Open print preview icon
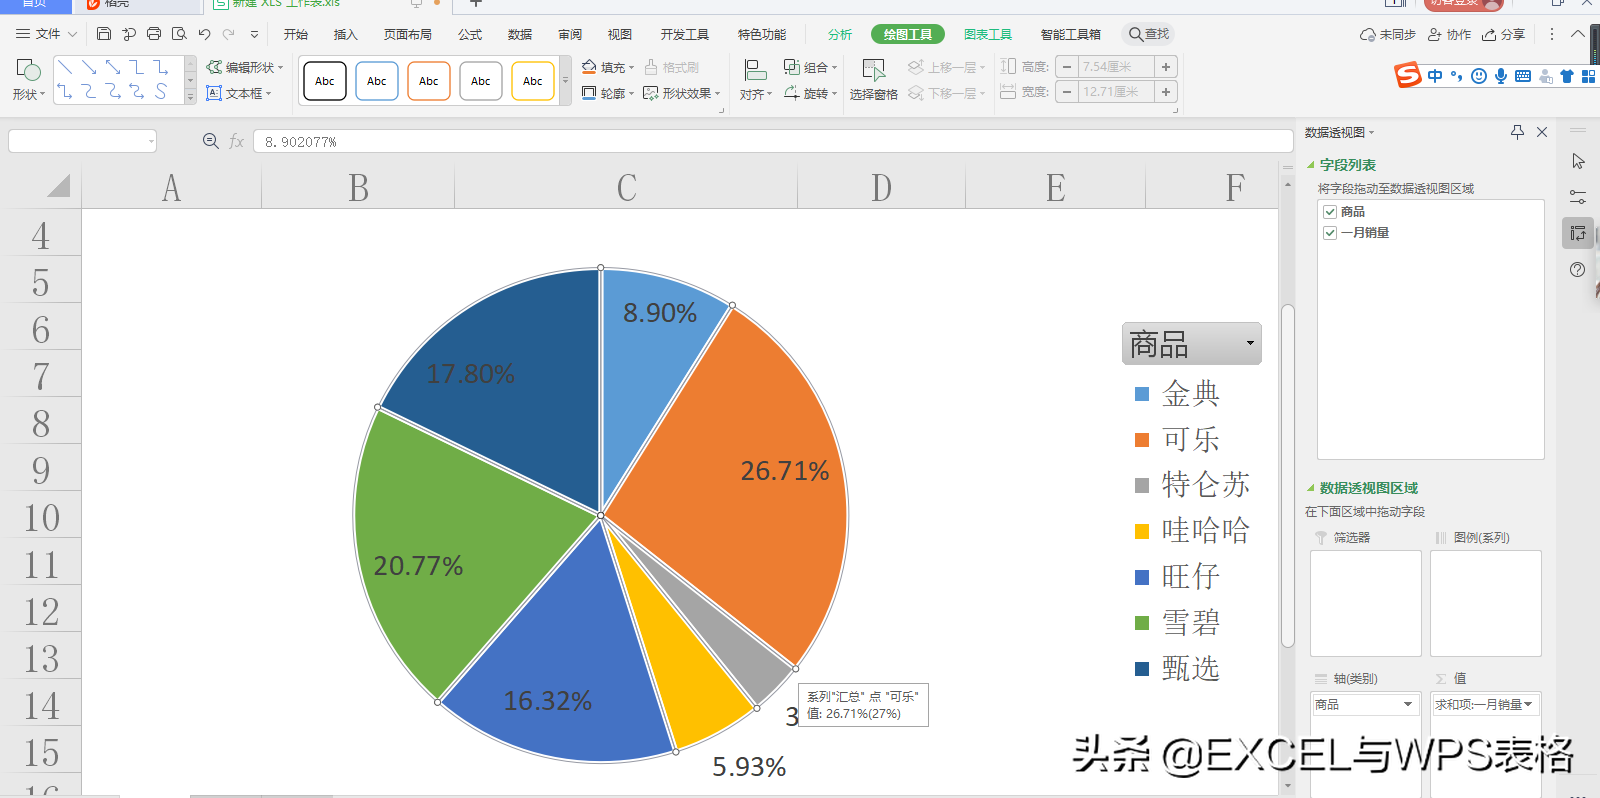Screen dimensions: 1600x798 pyautogui.click(x=179, y=34)
